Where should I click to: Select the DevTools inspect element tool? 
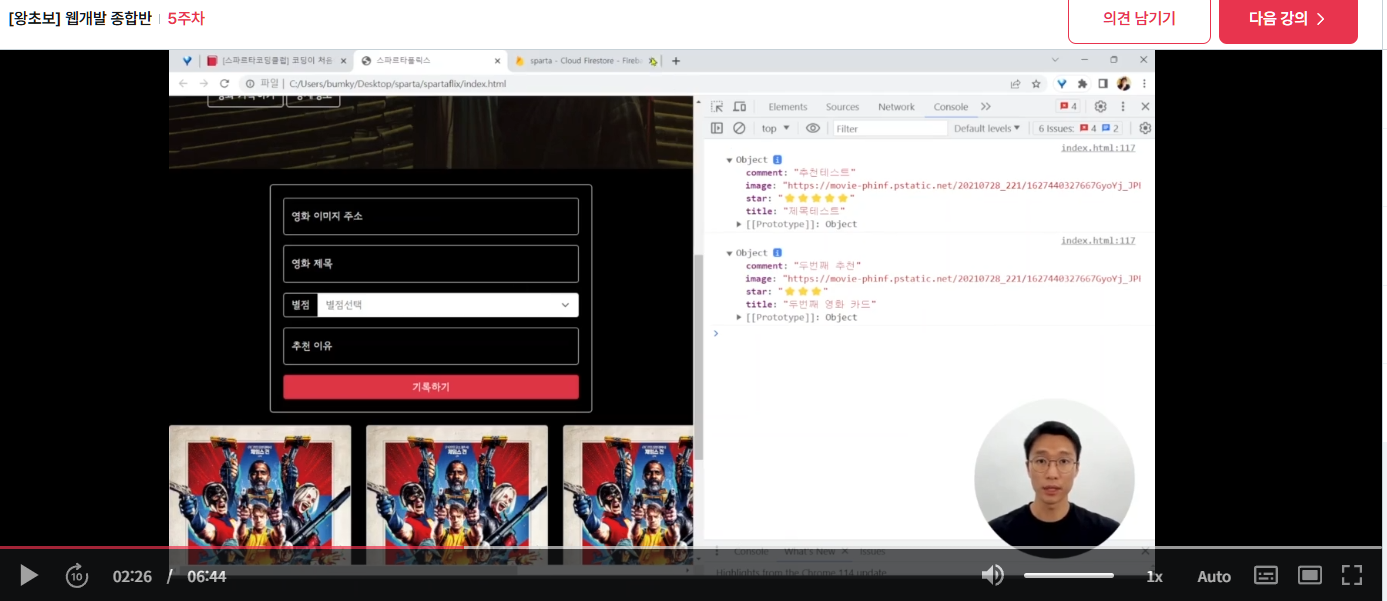coord(717,107)
